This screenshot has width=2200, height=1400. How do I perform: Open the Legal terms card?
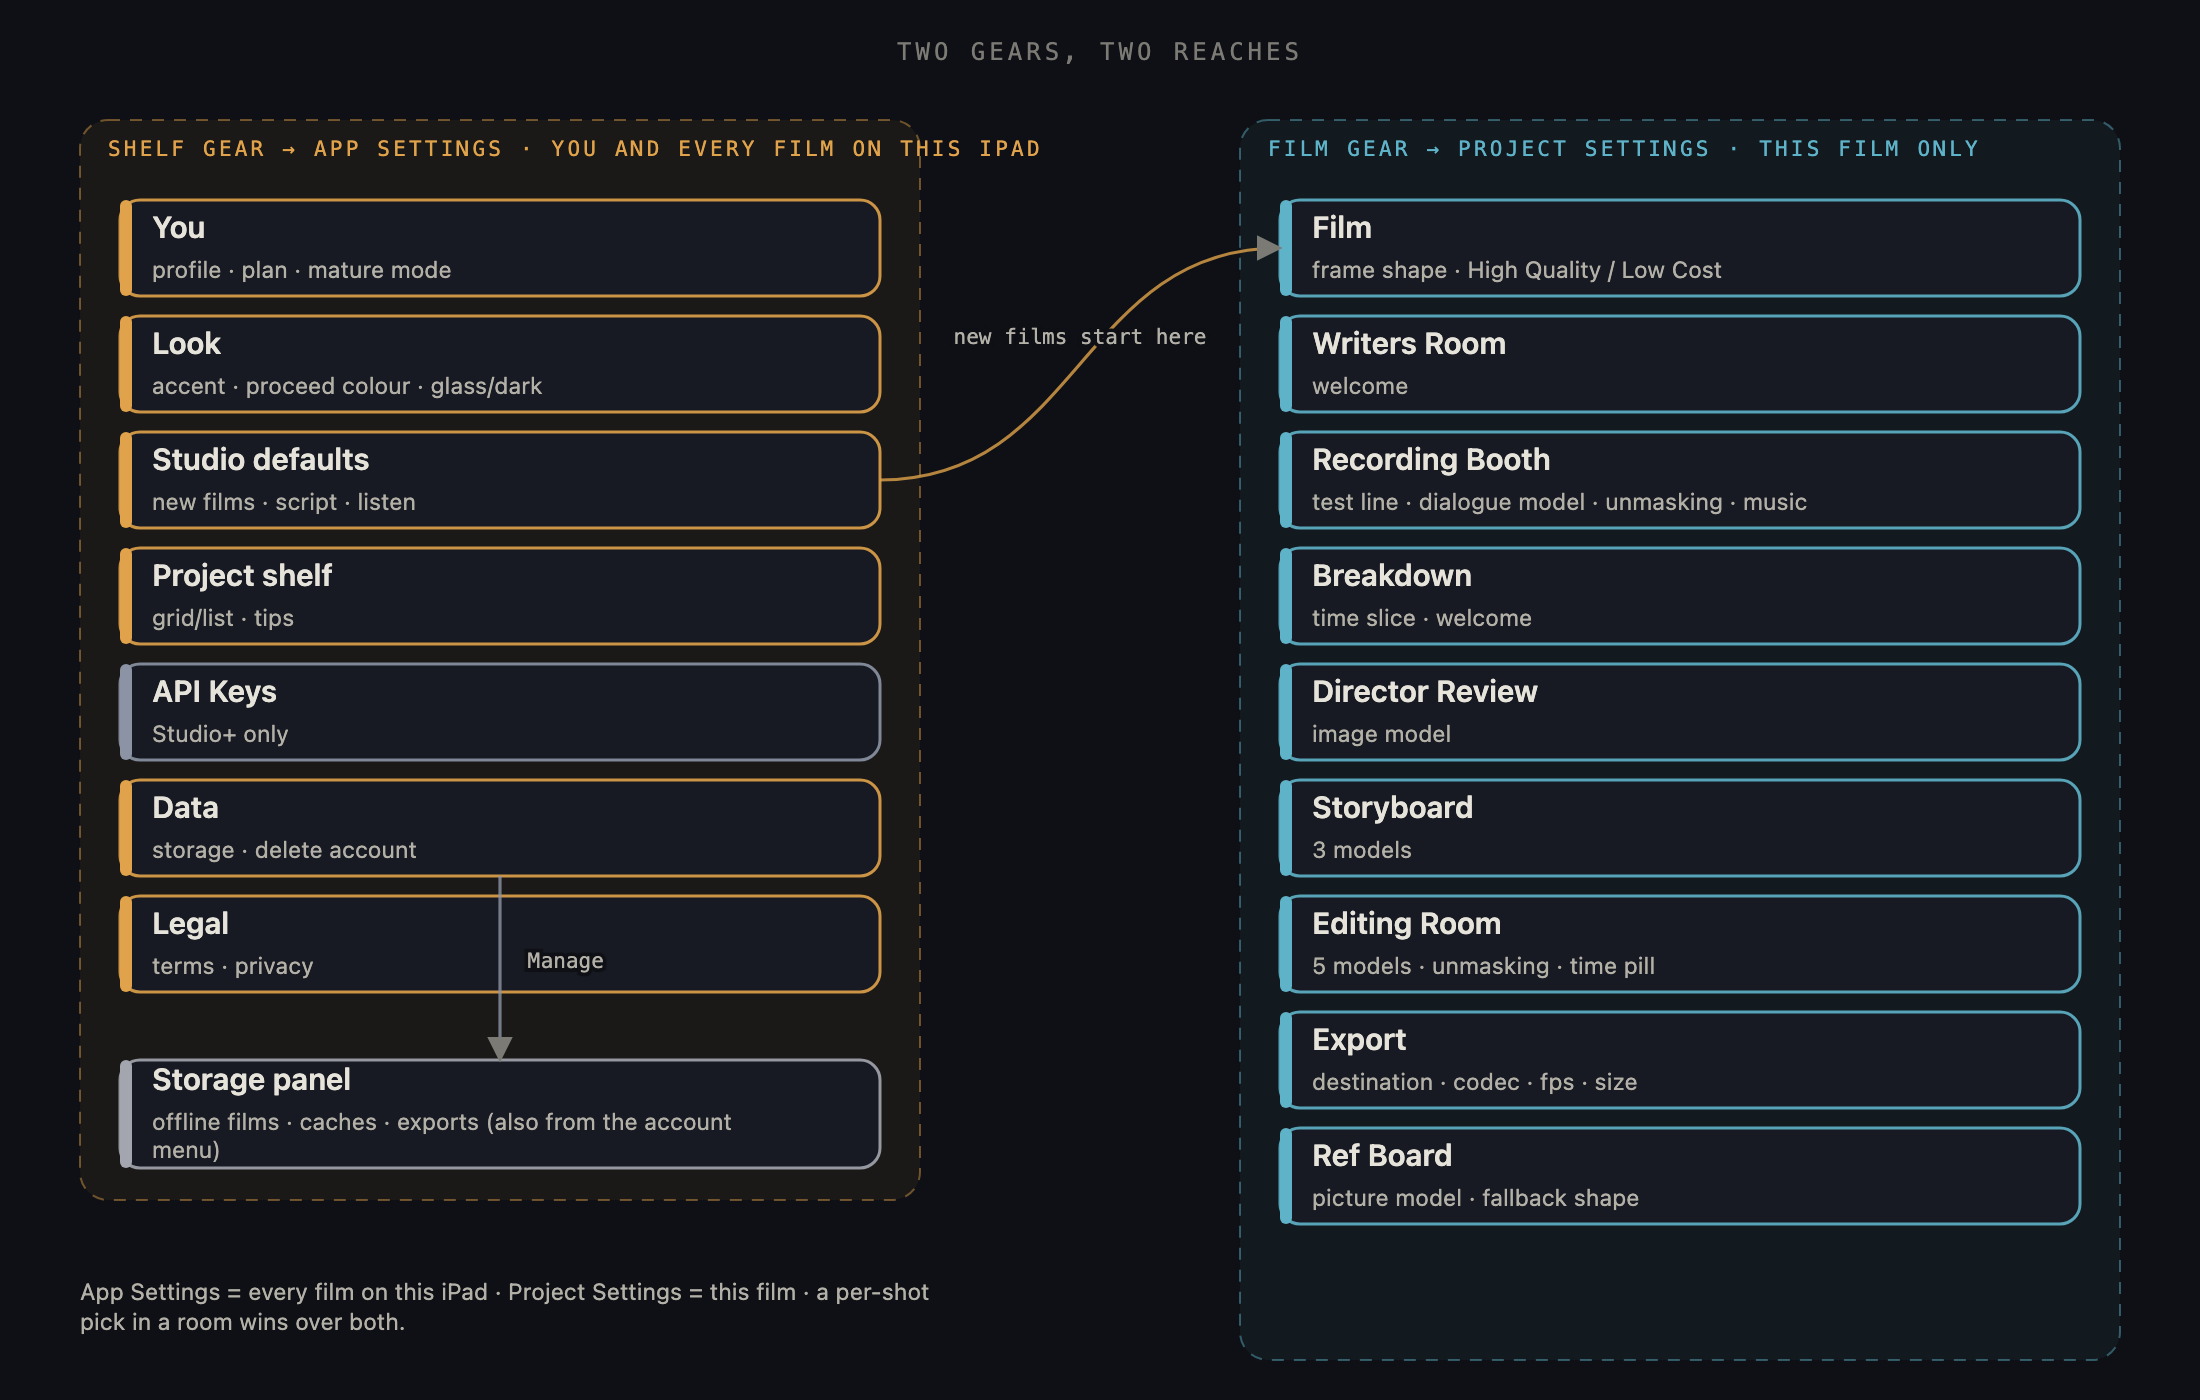[500, 944]
